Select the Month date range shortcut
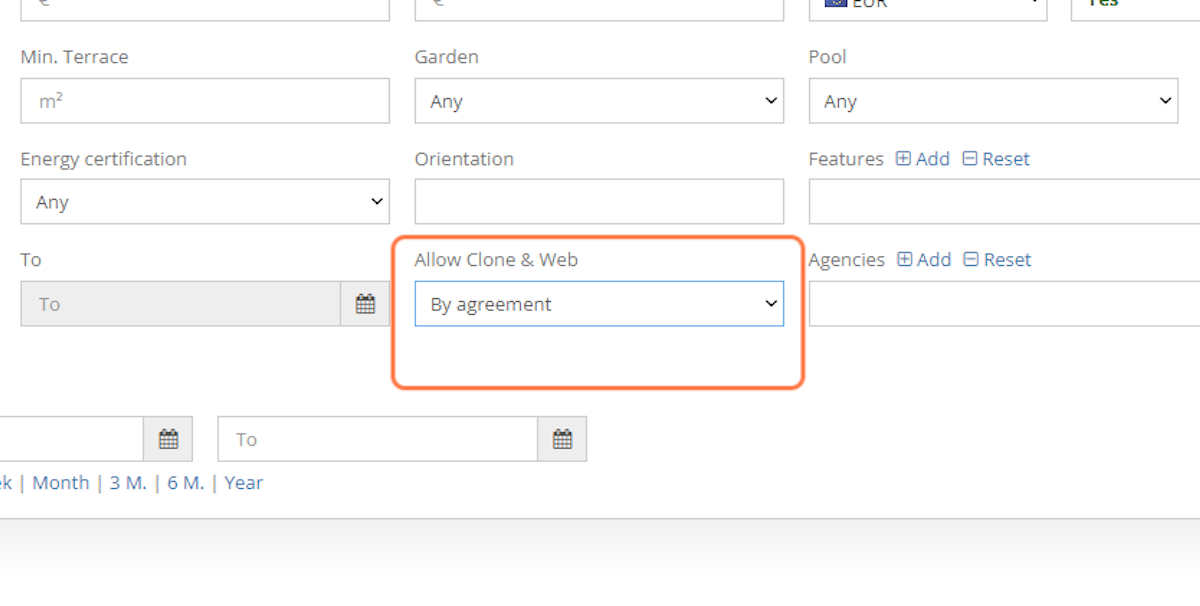The width and height of the screenshot is (1200, 606). coord(61,483)
